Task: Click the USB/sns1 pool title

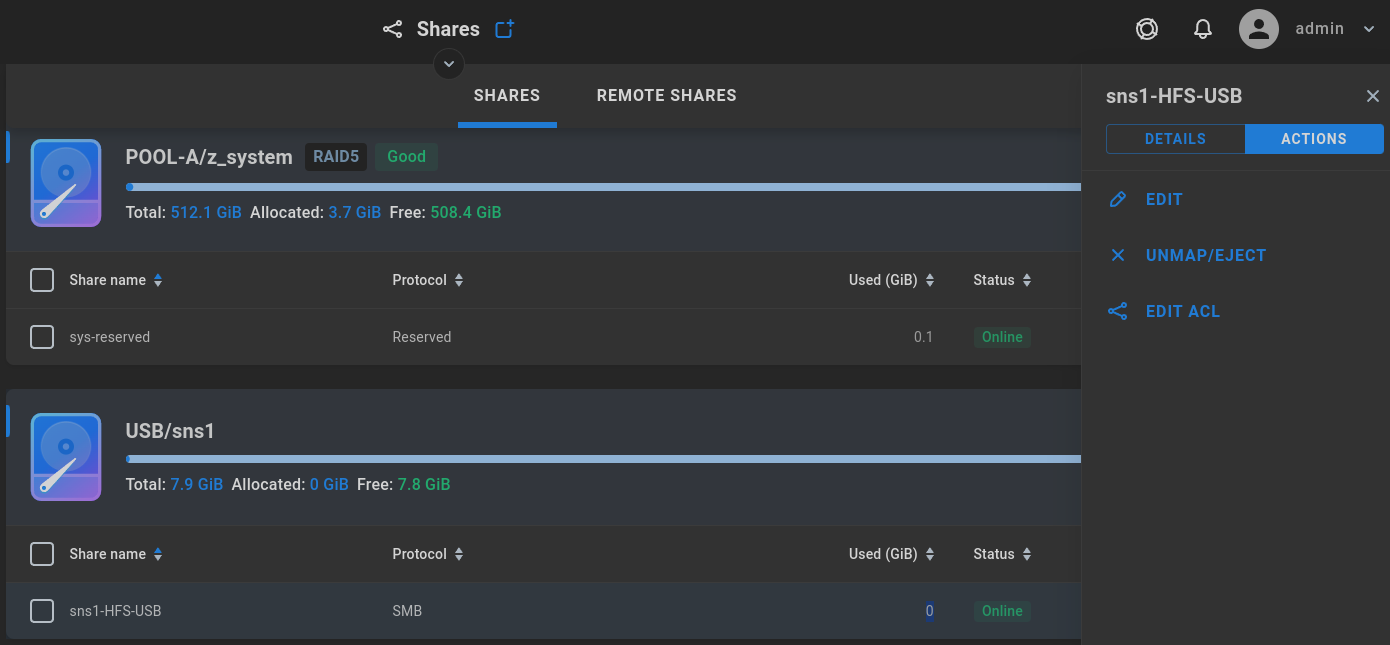Action: tap(170, 431)
